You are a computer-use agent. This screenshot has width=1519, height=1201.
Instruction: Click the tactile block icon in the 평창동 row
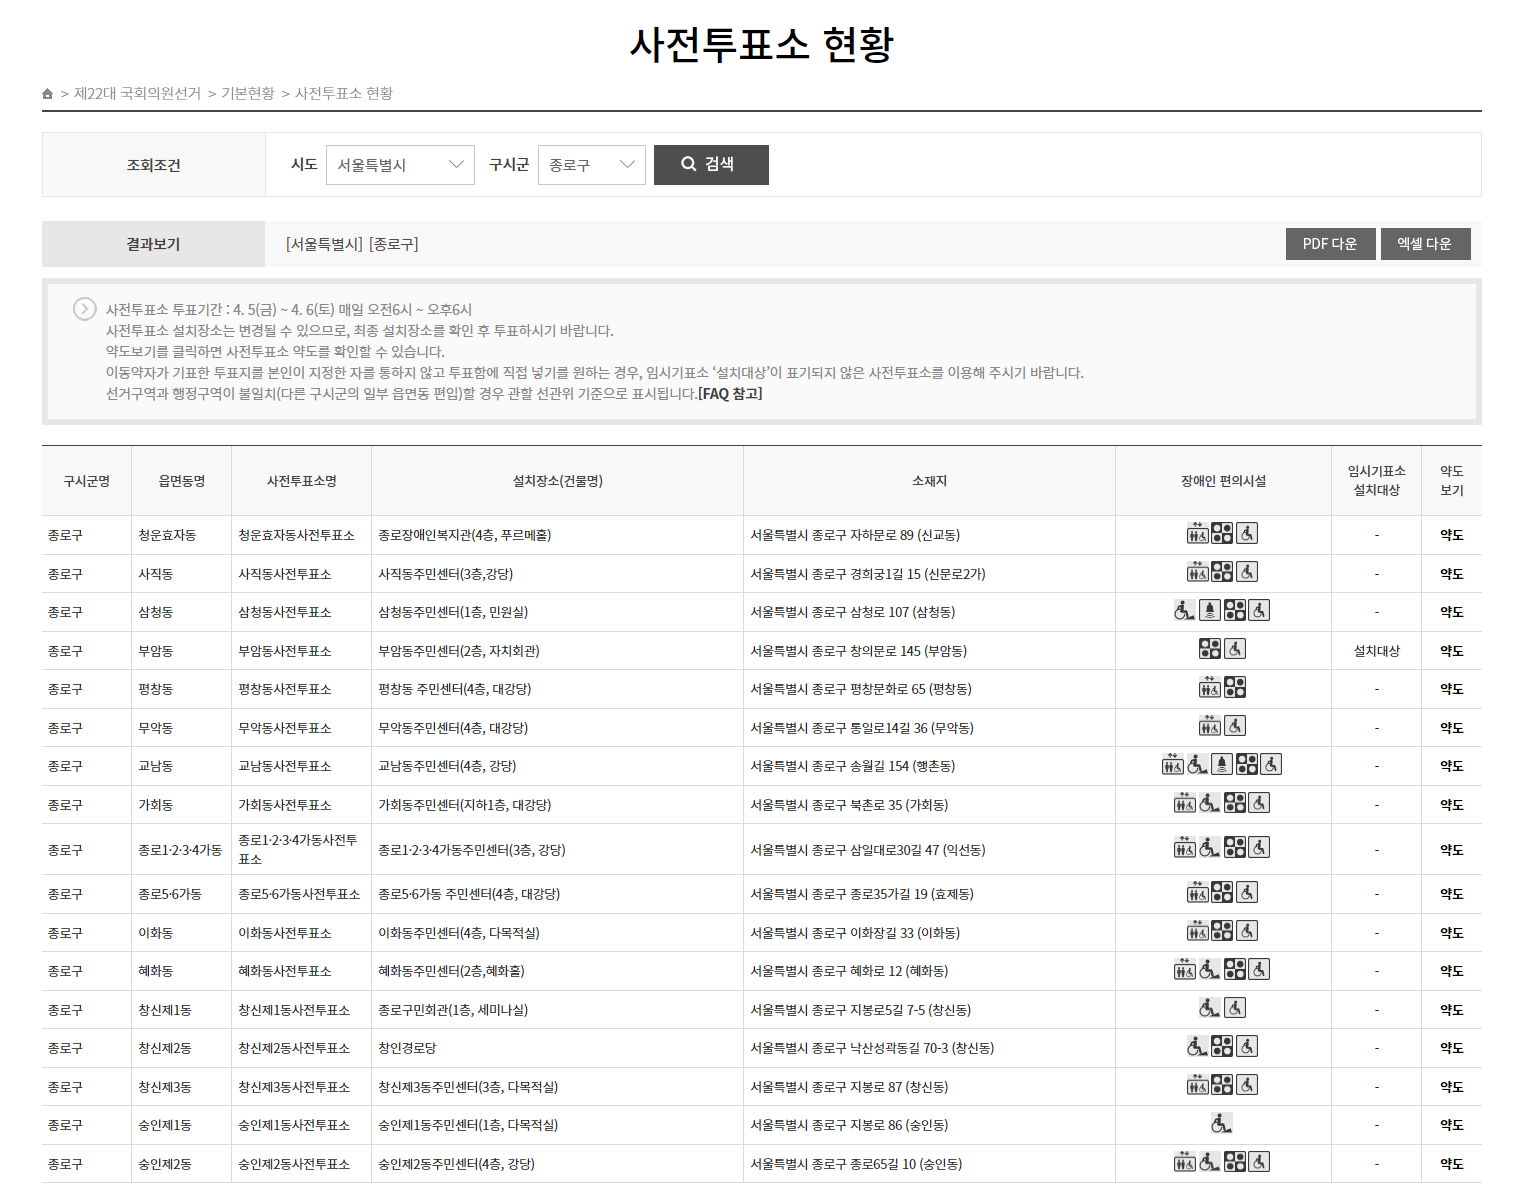1235,688
